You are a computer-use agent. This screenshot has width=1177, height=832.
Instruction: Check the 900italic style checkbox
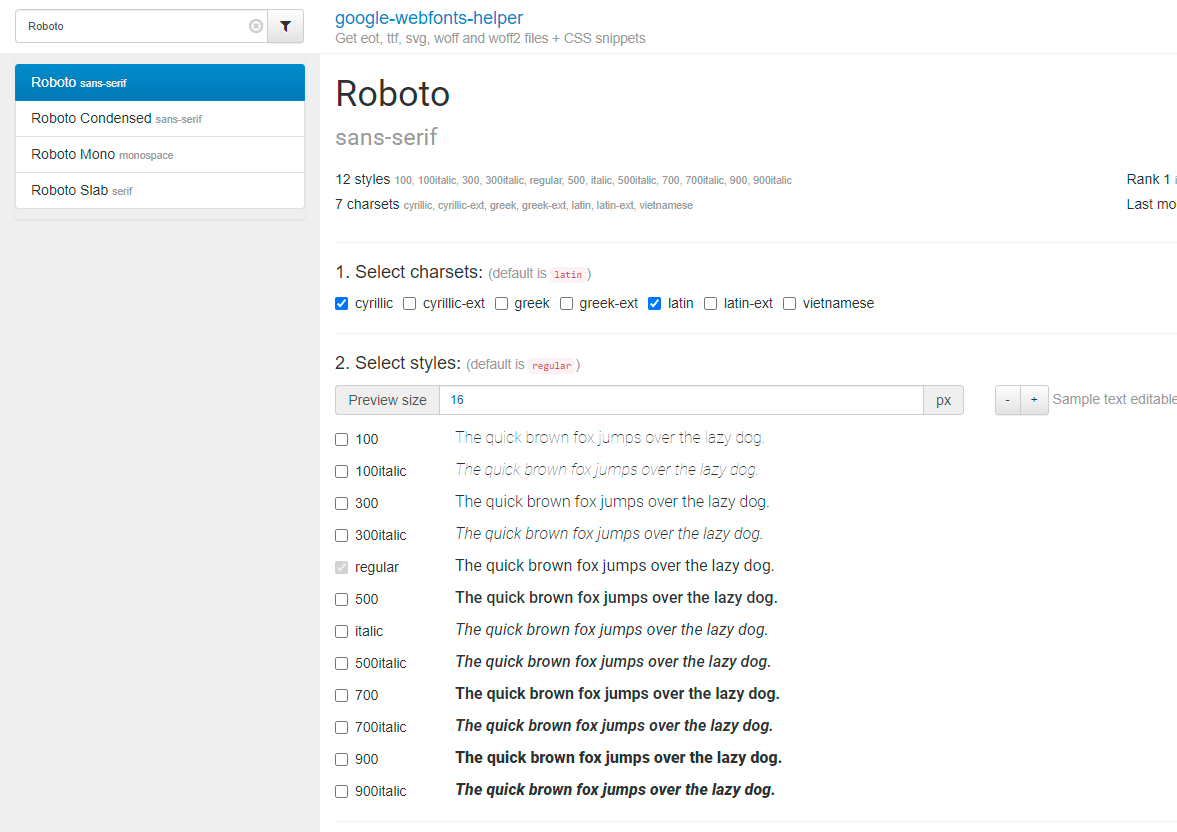pyautogui.click(x=342, y=791)
